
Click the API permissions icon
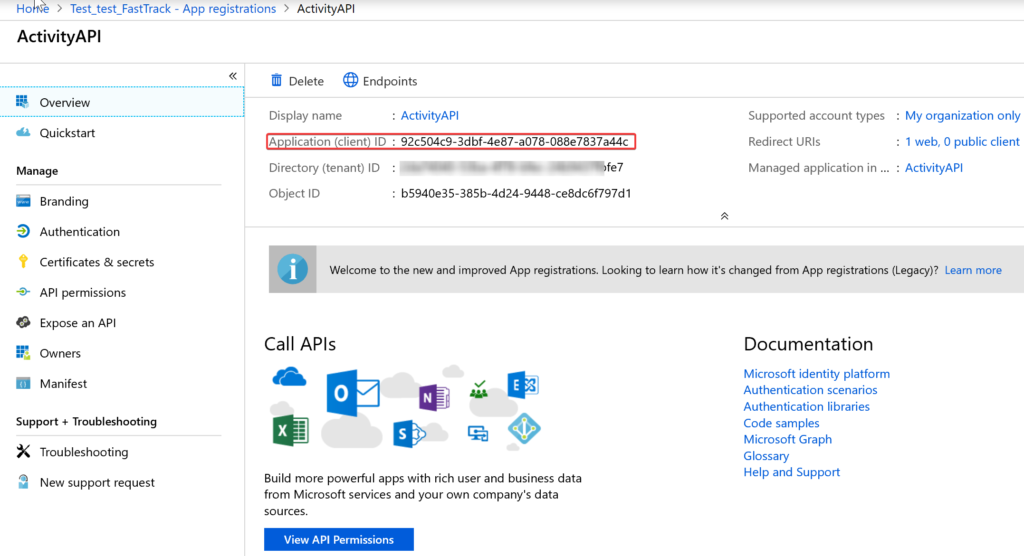(23, 291)
